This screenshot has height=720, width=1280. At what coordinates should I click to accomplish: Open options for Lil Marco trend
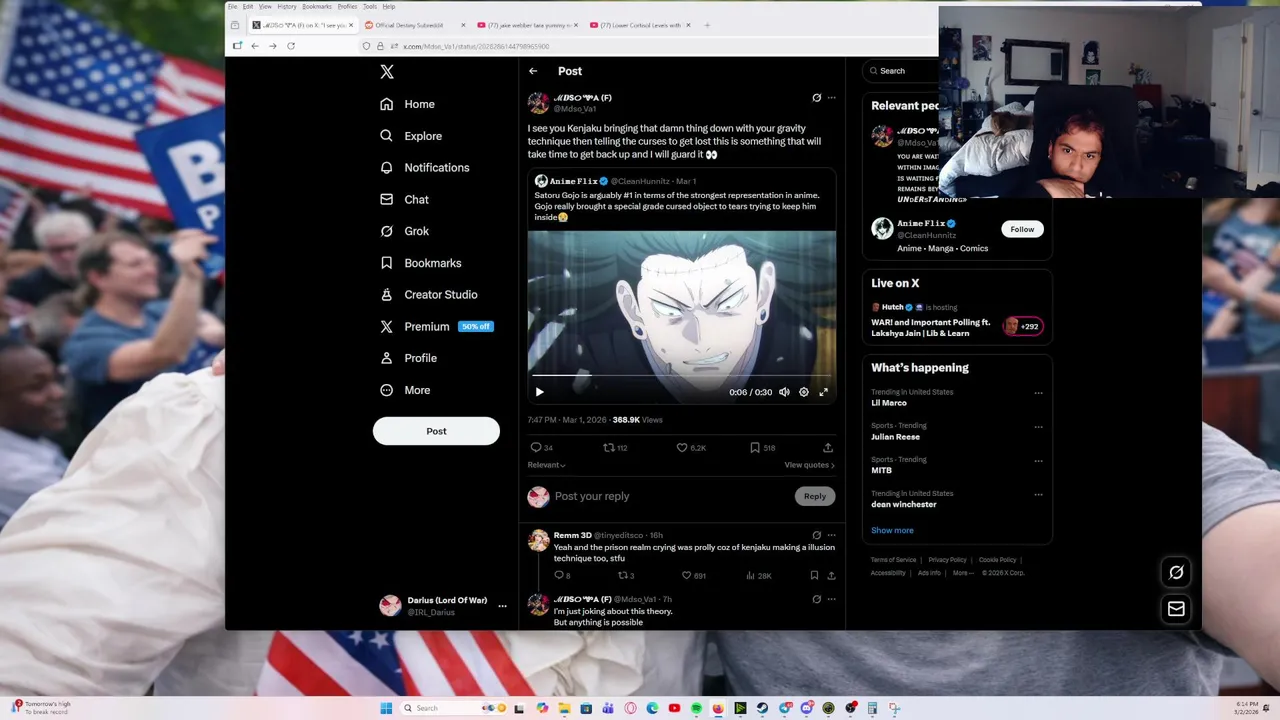pos(1038,393)
